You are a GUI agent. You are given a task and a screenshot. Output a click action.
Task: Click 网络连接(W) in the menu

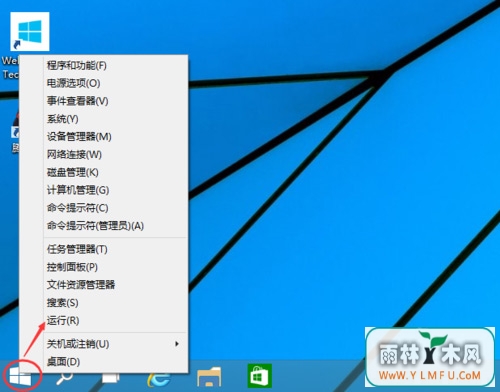[x=104, y=155]
